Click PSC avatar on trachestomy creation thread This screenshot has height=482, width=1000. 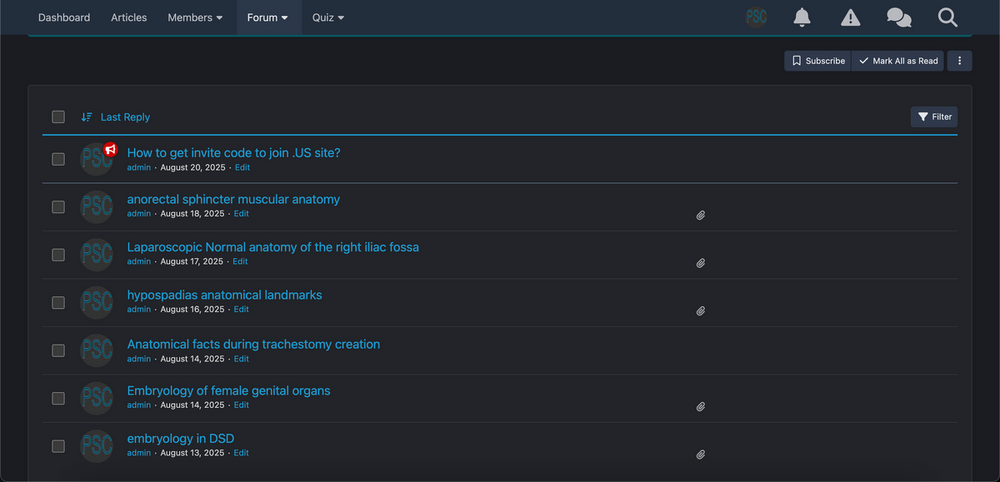click(x=96, y=350)
